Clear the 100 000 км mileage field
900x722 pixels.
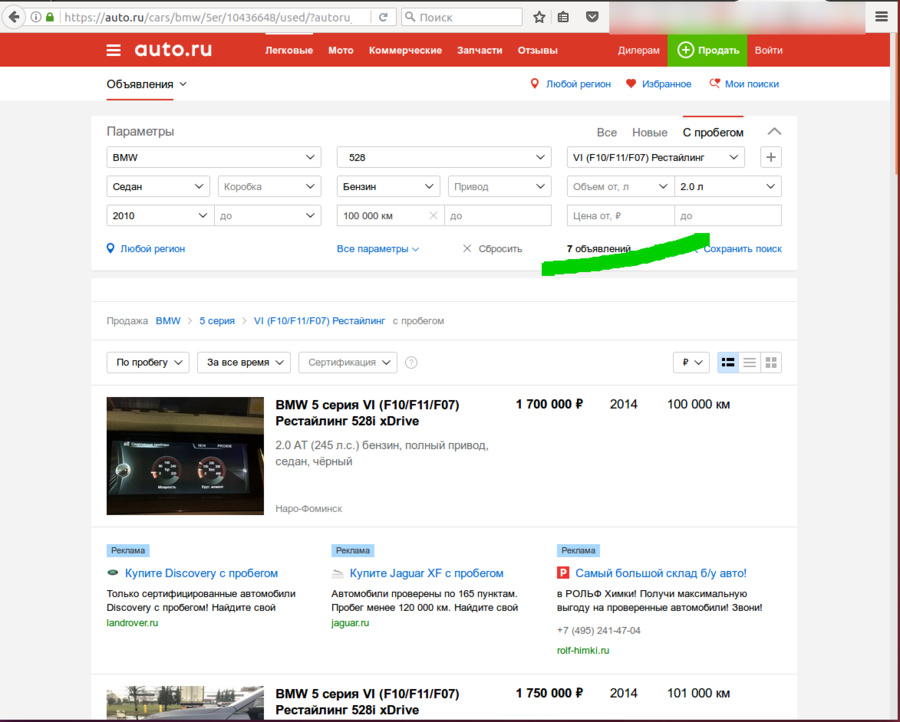pyautogui.click(x=433, y=216)
